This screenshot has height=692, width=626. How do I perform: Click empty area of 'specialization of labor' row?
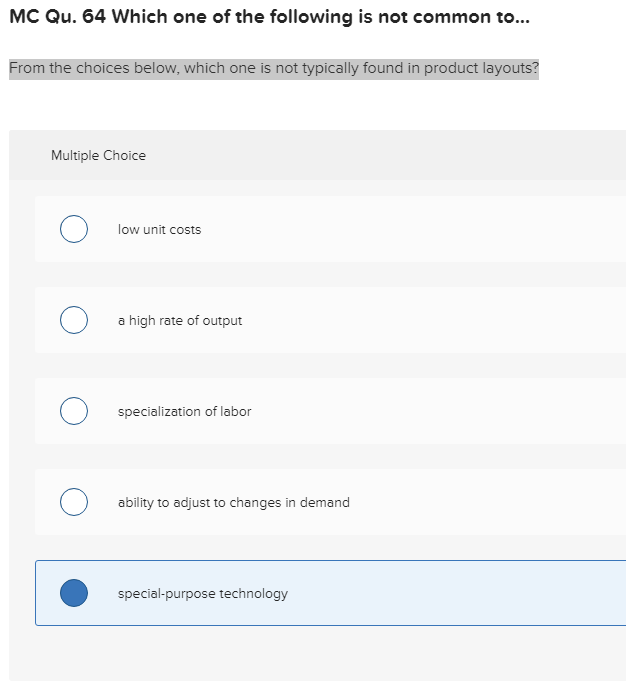coord(440,412)
